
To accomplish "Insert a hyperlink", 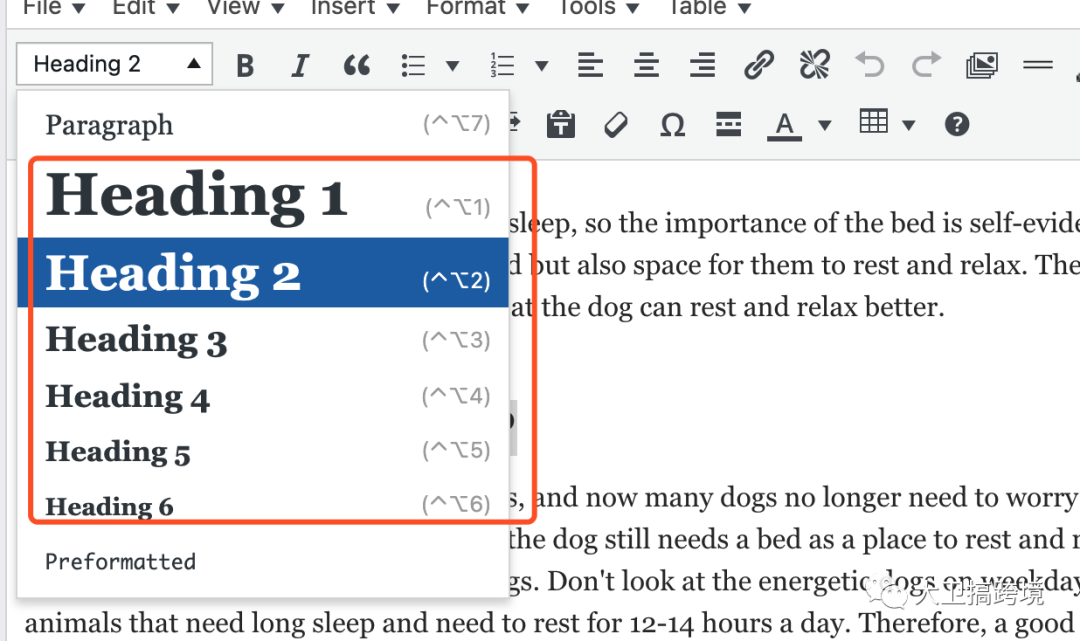I will (x=759, y=63).
